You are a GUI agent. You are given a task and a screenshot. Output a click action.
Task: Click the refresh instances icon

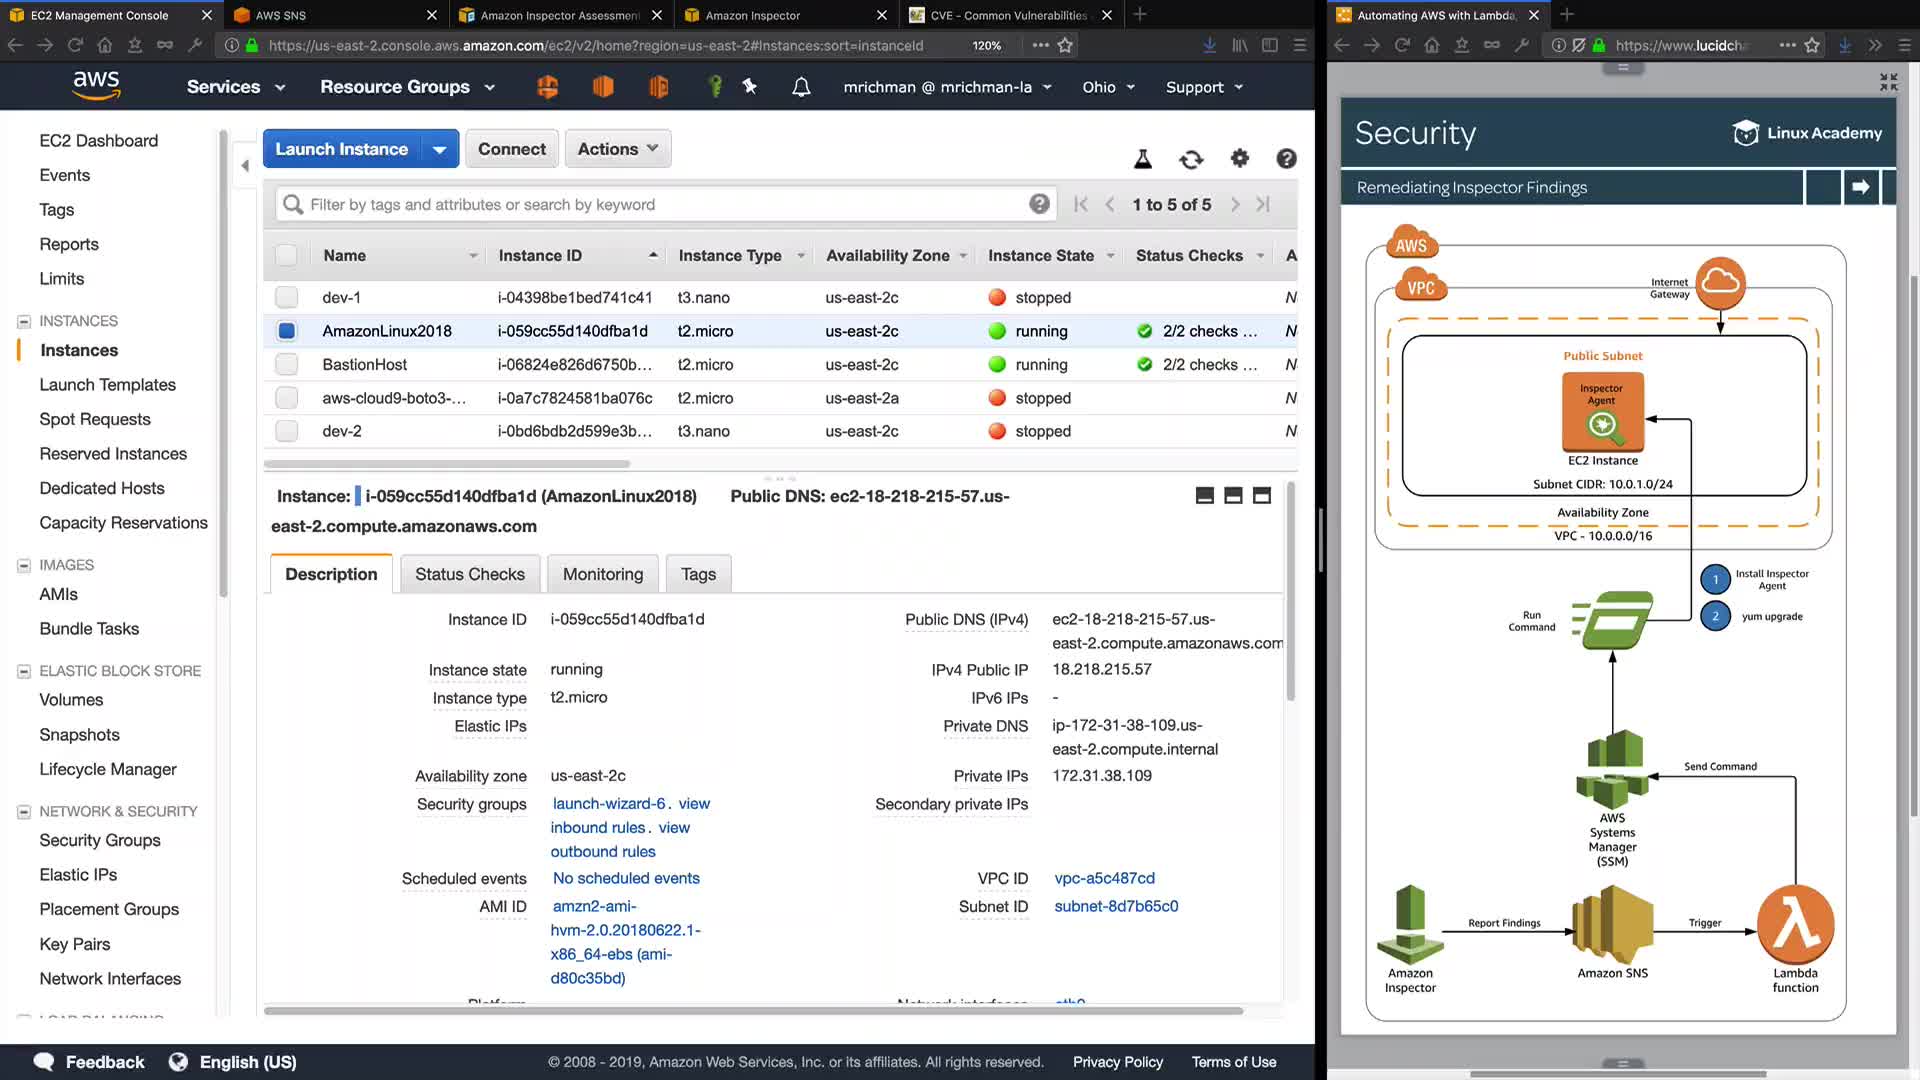pos(1191,159)
